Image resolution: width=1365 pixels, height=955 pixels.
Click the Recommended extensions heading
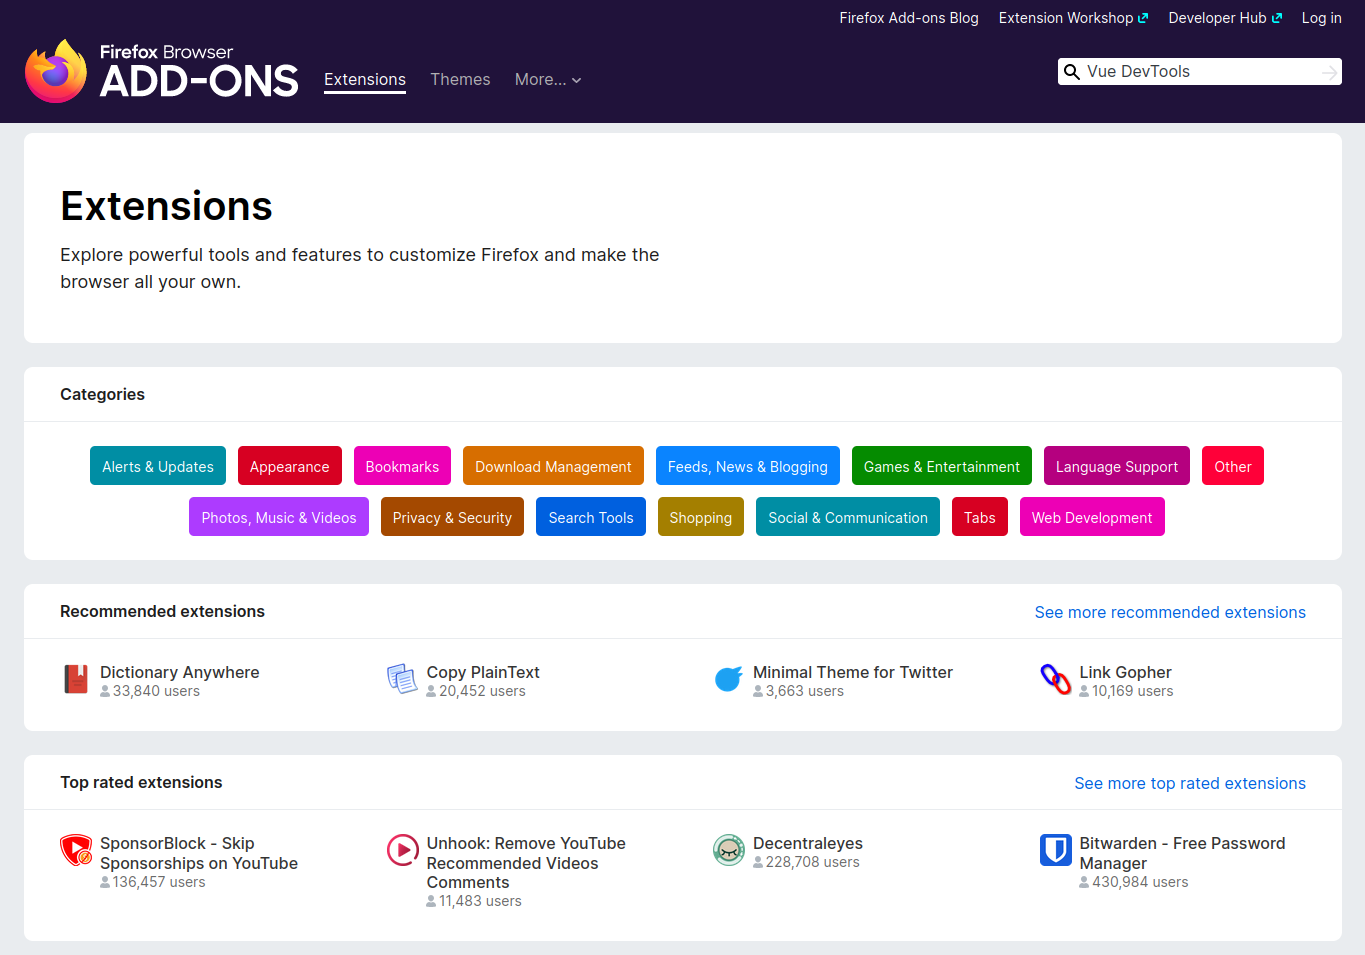[x=162, y=611]
